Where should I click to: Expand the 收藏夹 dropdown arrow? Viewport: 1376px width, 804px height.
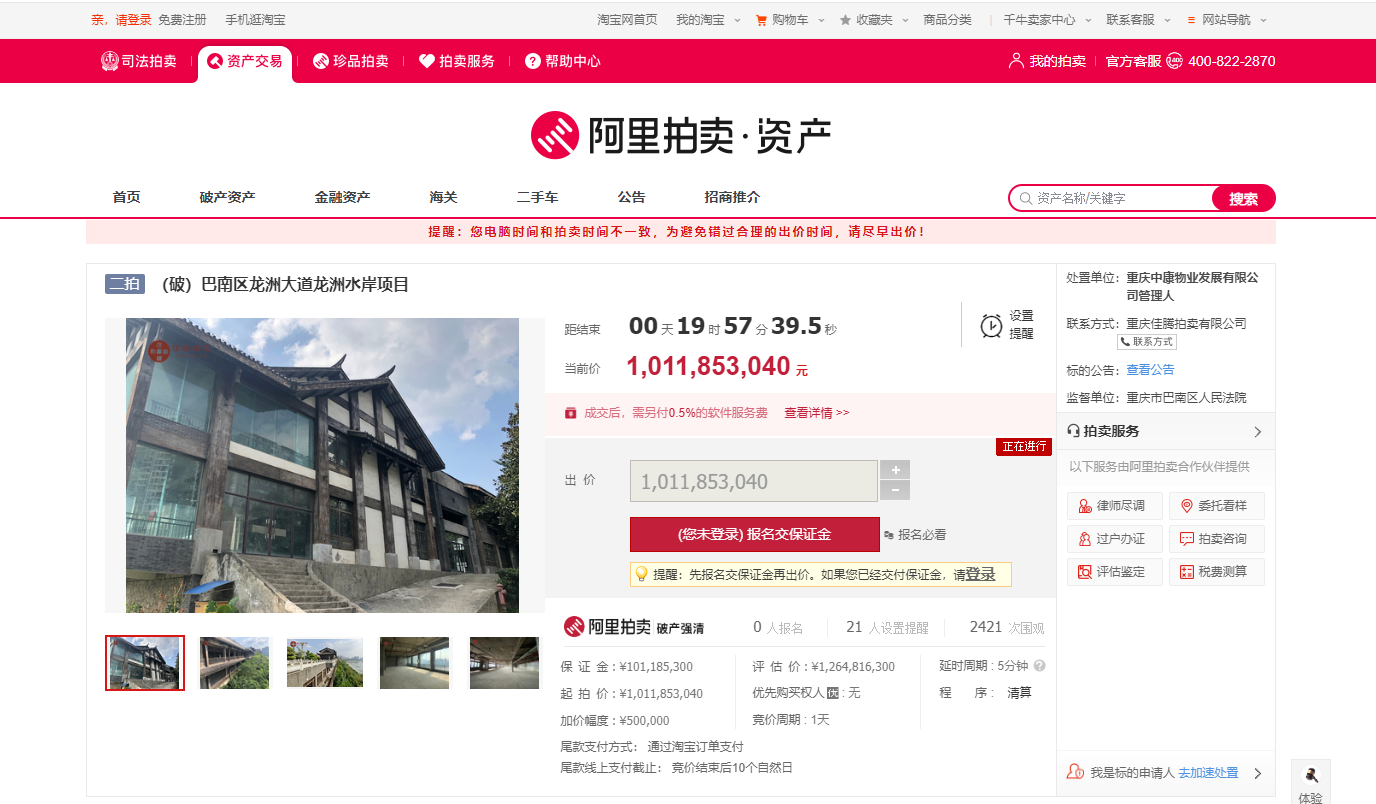point(905,20)
